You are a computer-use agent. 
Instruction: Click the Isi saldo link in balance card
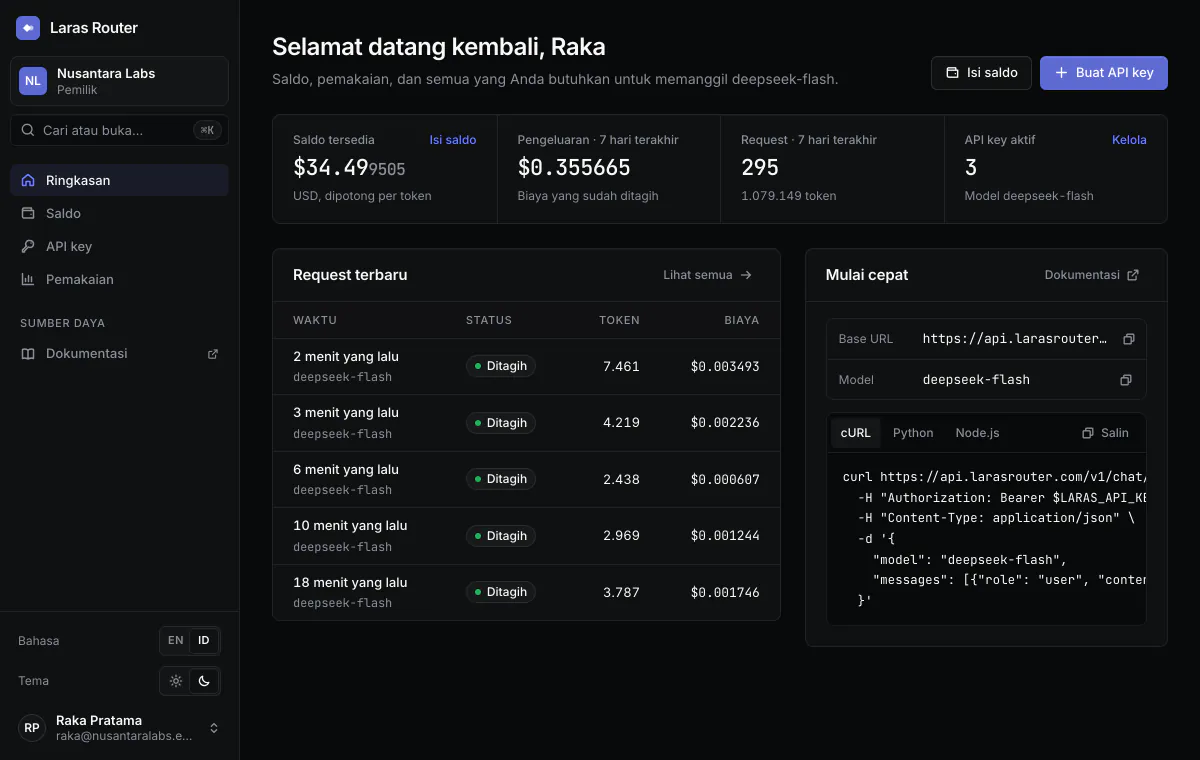(453, 140)
